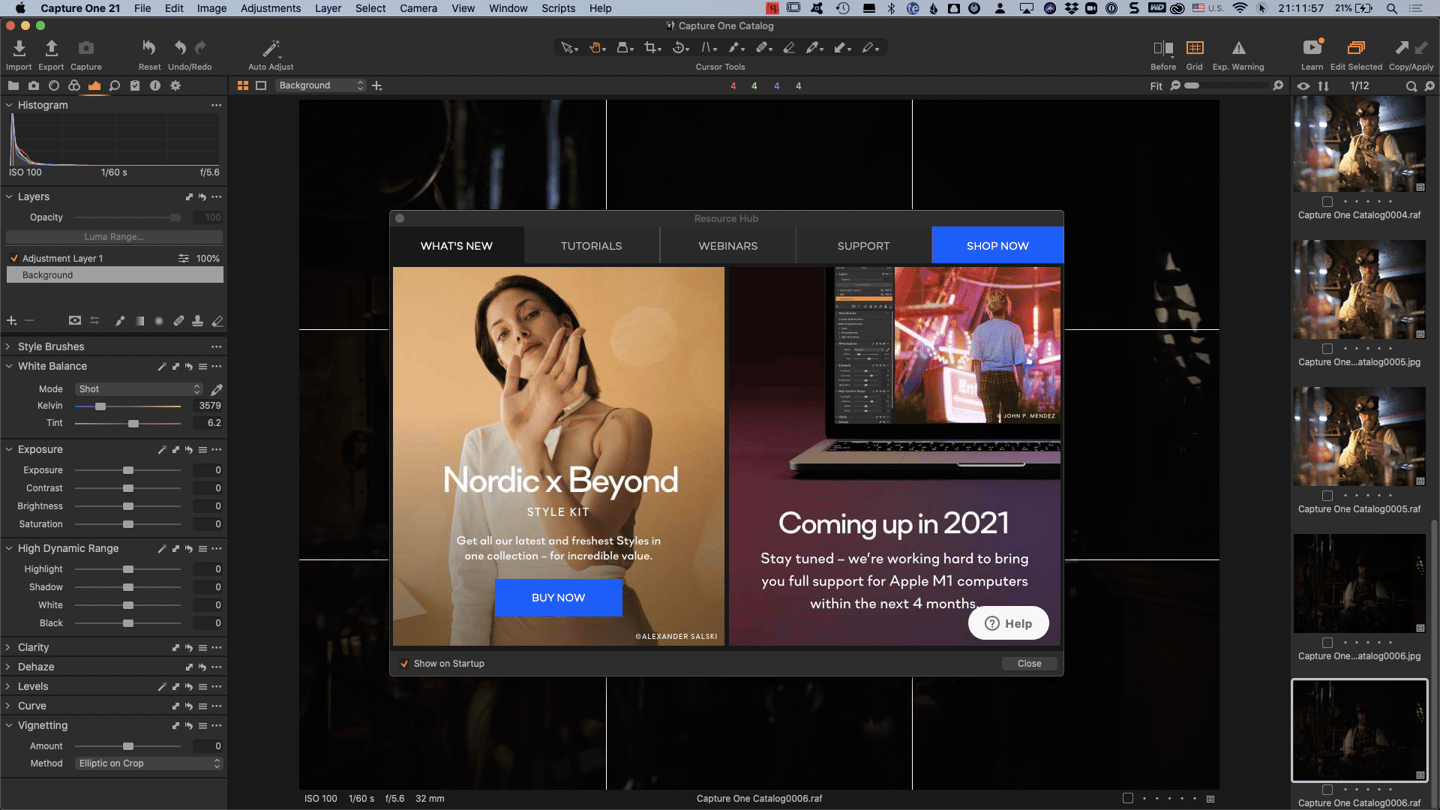Click the Help button
Viewport: 1440px width, 810px height.
click(1008, 624)
